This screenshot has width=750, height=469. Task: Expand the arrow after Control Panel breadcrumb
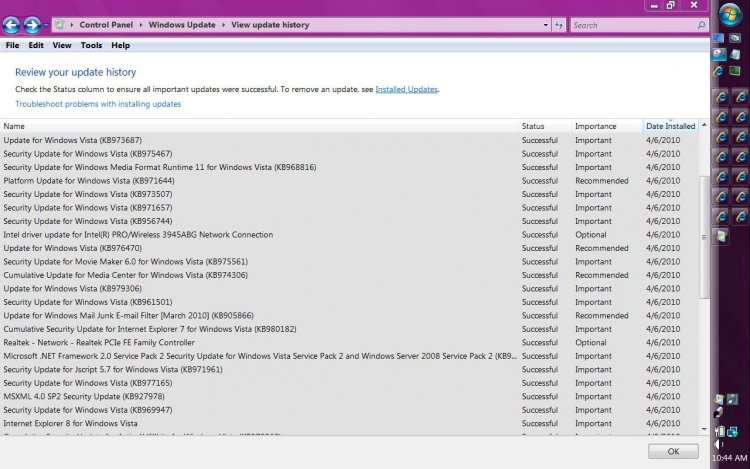[141, 25]
